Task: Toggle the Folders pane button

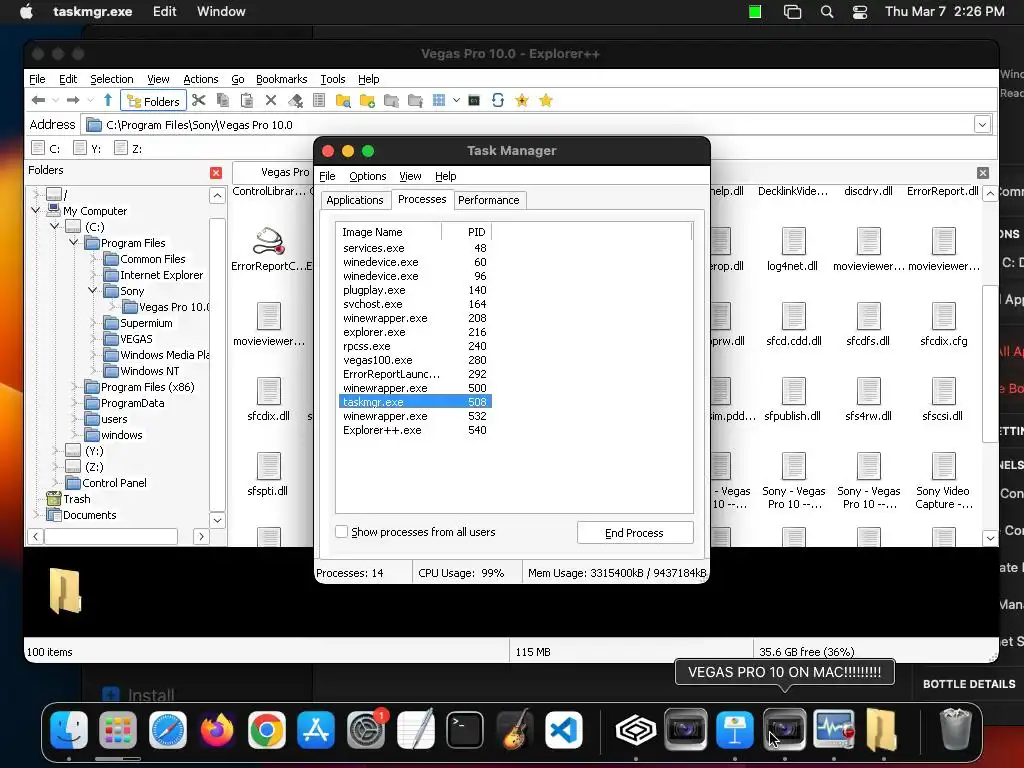Action: point(153,101)
